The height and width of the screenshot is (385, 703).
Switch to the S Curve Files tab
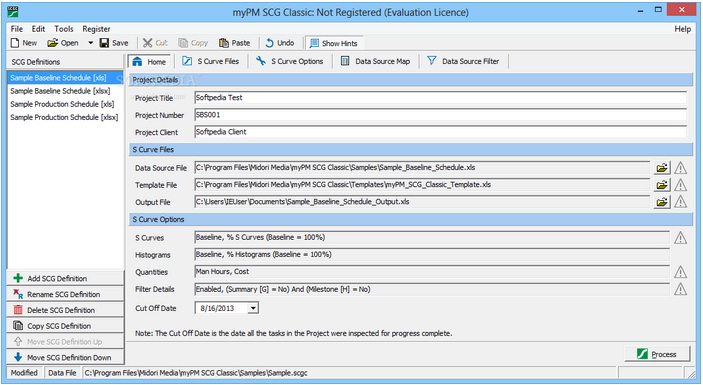[x=210, y=61]
